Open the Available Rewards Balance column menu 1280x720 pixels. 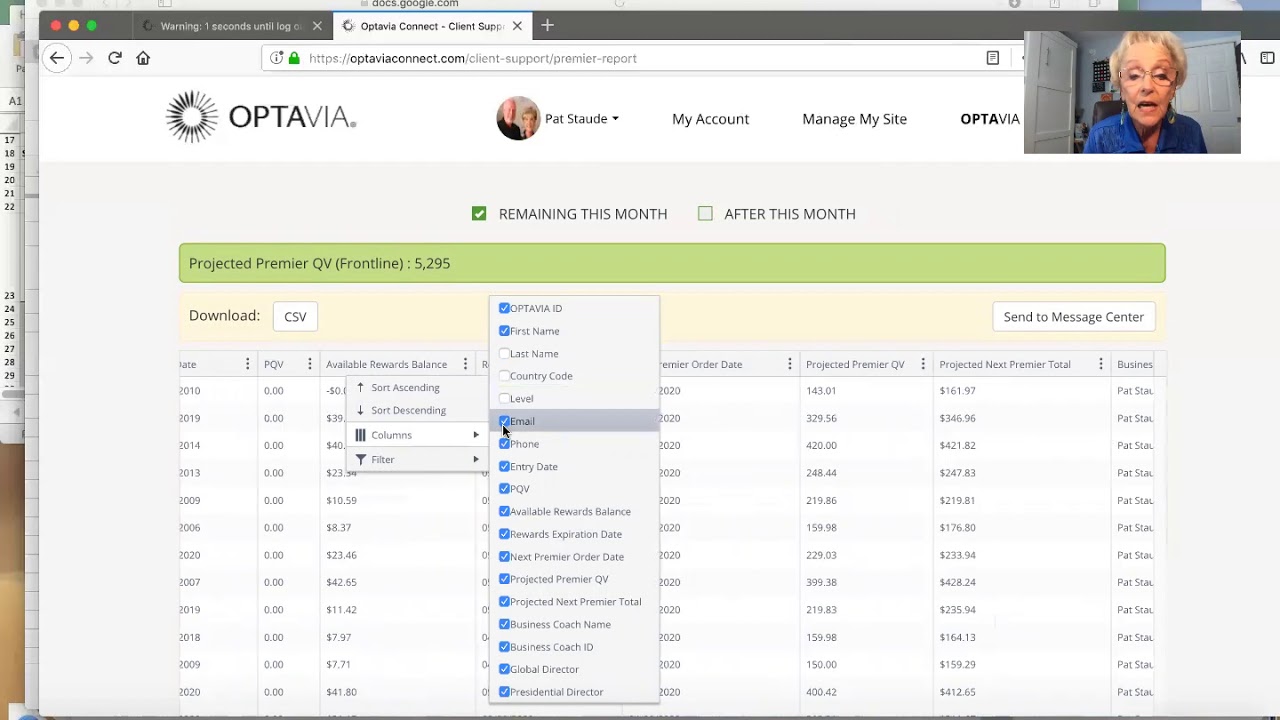pyautogui.click(x=465, y=364)
